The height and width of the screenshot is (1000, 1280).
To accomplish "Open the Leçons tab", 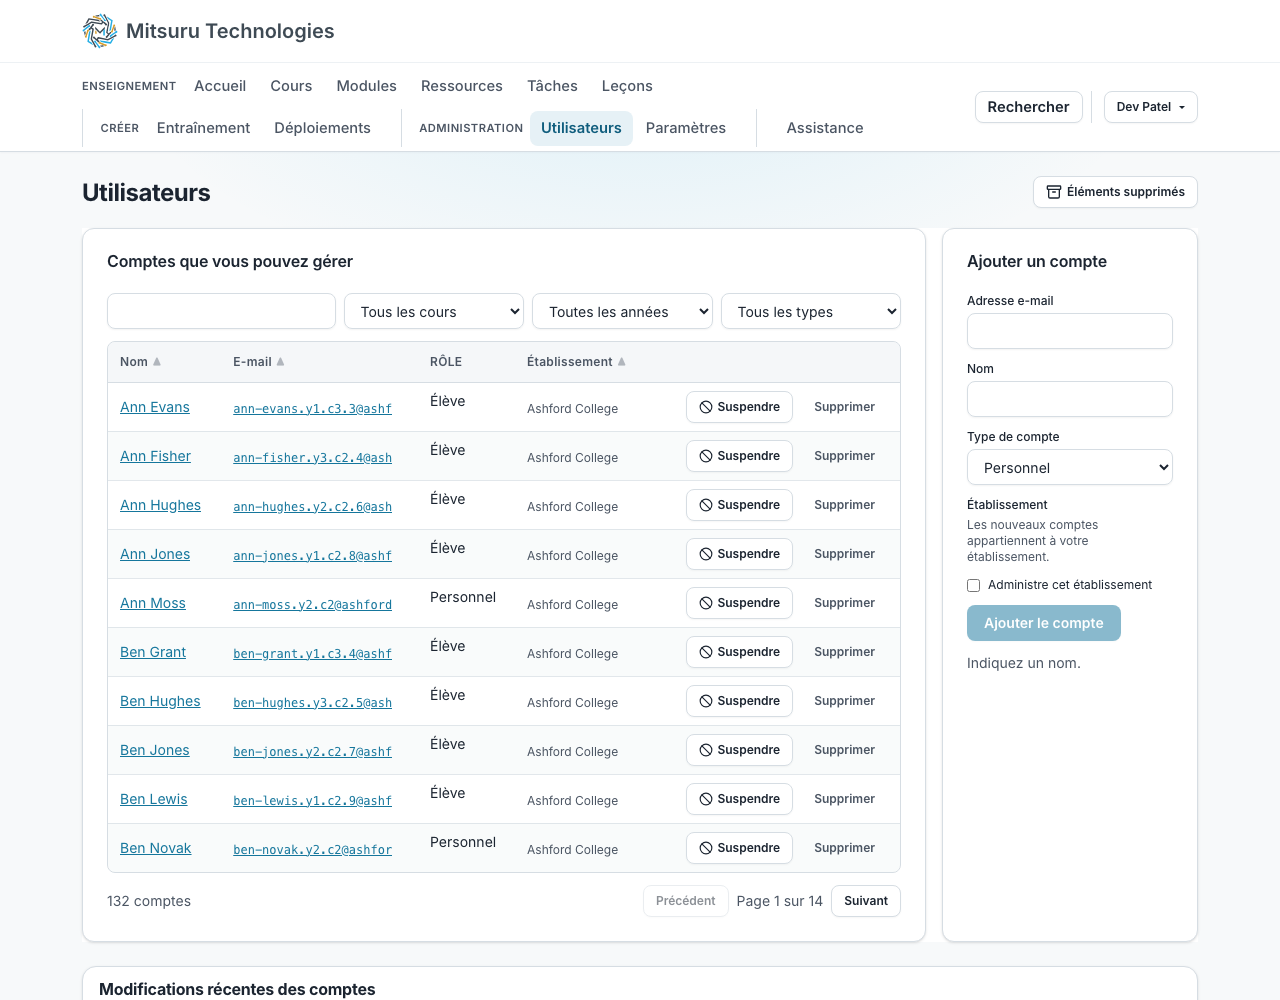I will (627, 86).
